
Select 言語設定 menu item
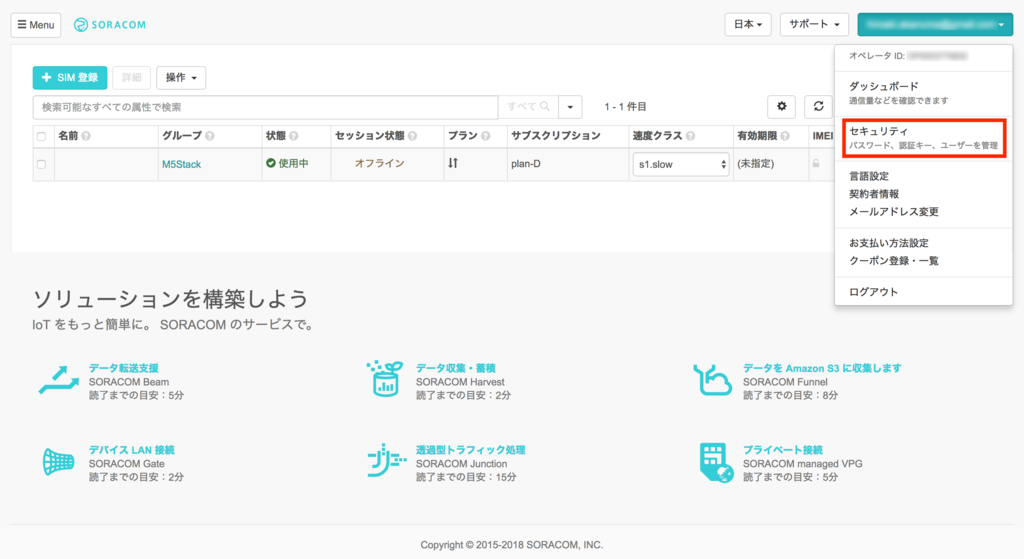869,176
